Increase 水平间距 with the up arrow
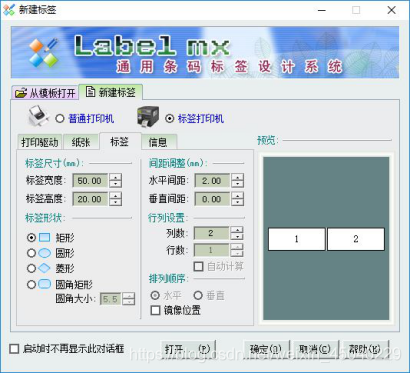Screen dimensions: 411x373 click(x=238, y=177)
